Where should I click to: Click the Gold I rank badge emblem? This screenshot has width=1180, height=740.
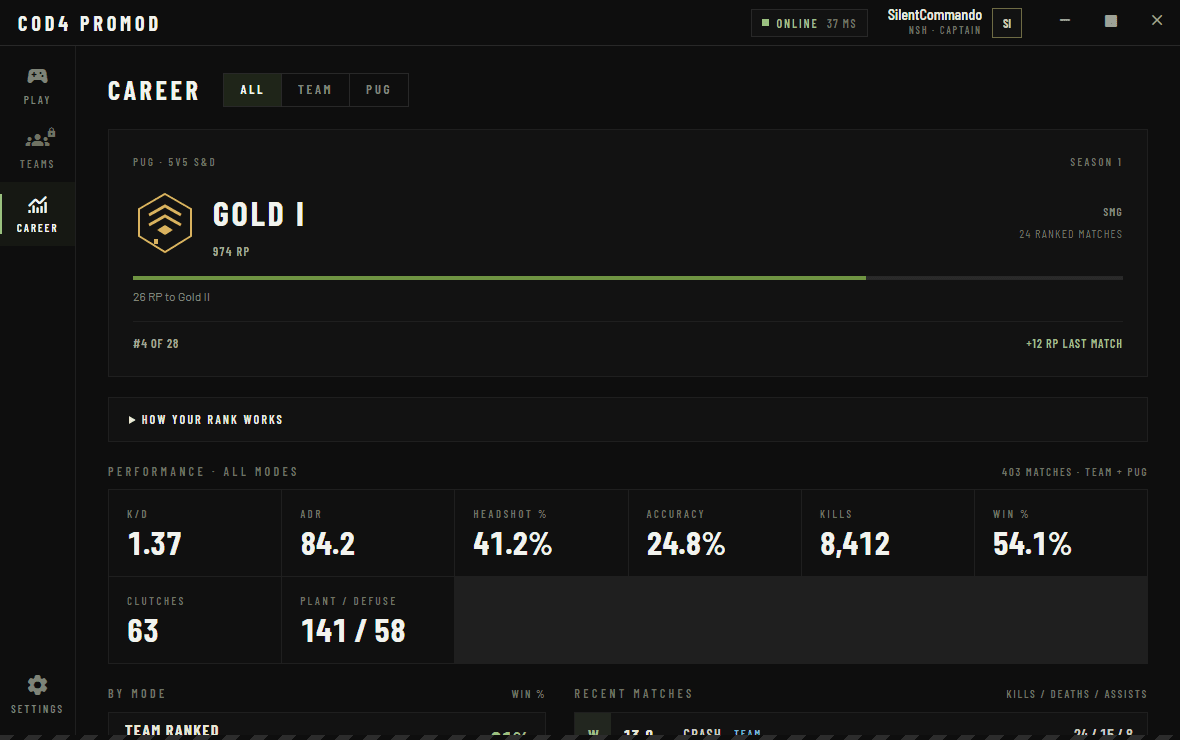[165, 223]
